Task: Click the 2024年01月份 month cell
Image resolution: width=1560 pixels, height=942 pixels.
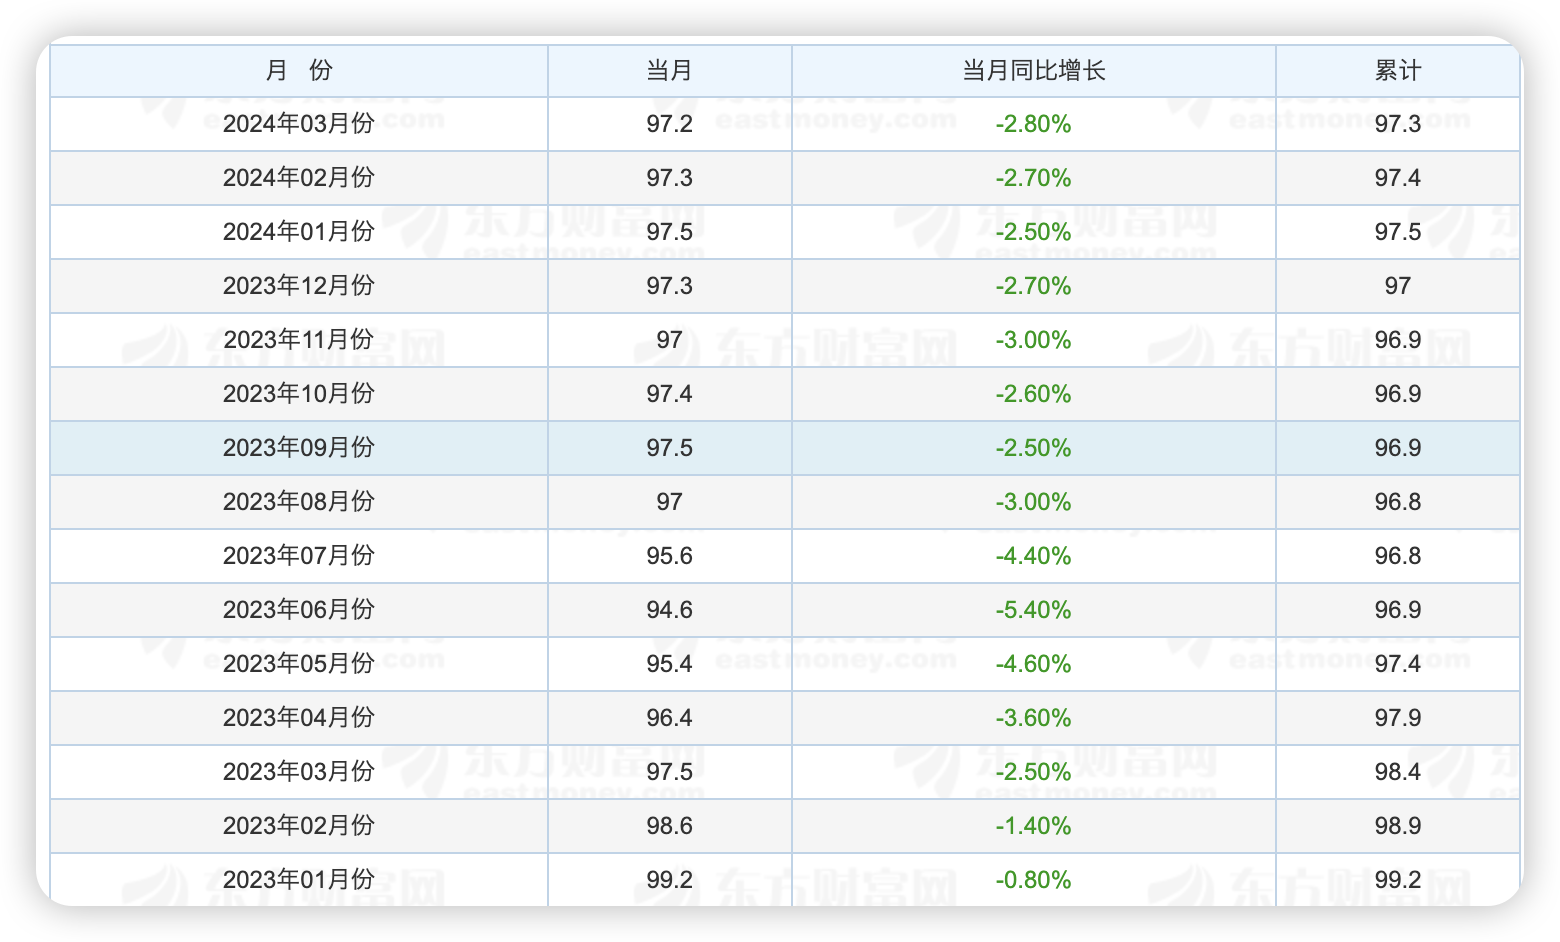Action: click(298, 232)
